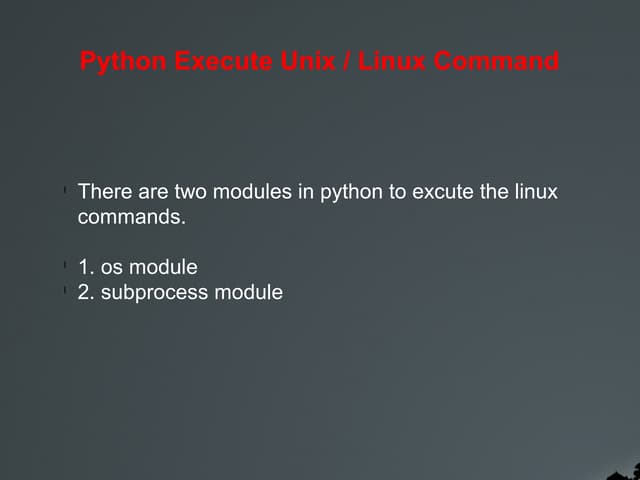Click the word 'There' starting the first bullet

point(104,191)
